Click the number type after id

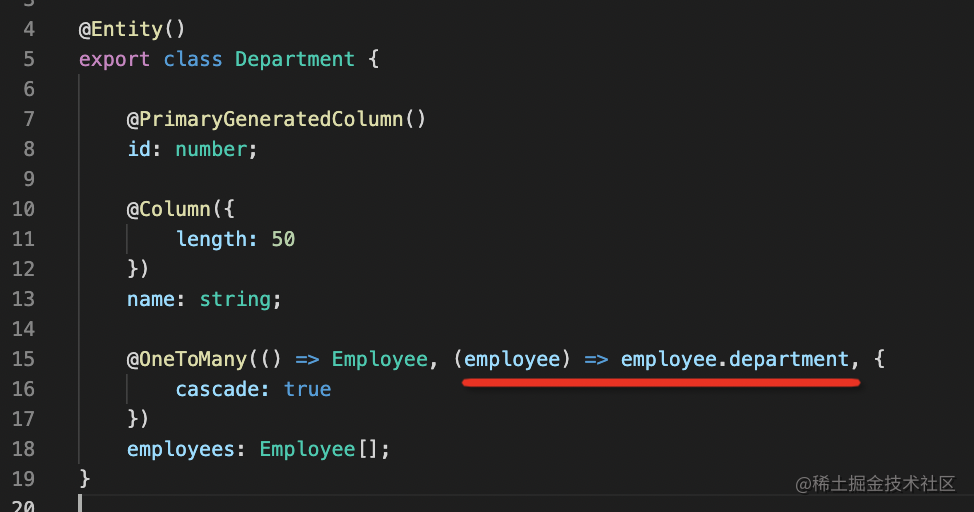click(210, 149)
